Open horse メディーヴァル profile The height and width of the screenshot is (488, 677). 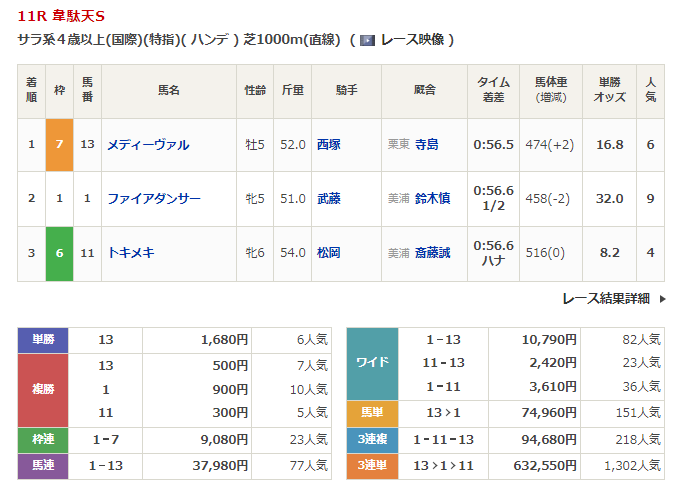click(x=148, y=145)
